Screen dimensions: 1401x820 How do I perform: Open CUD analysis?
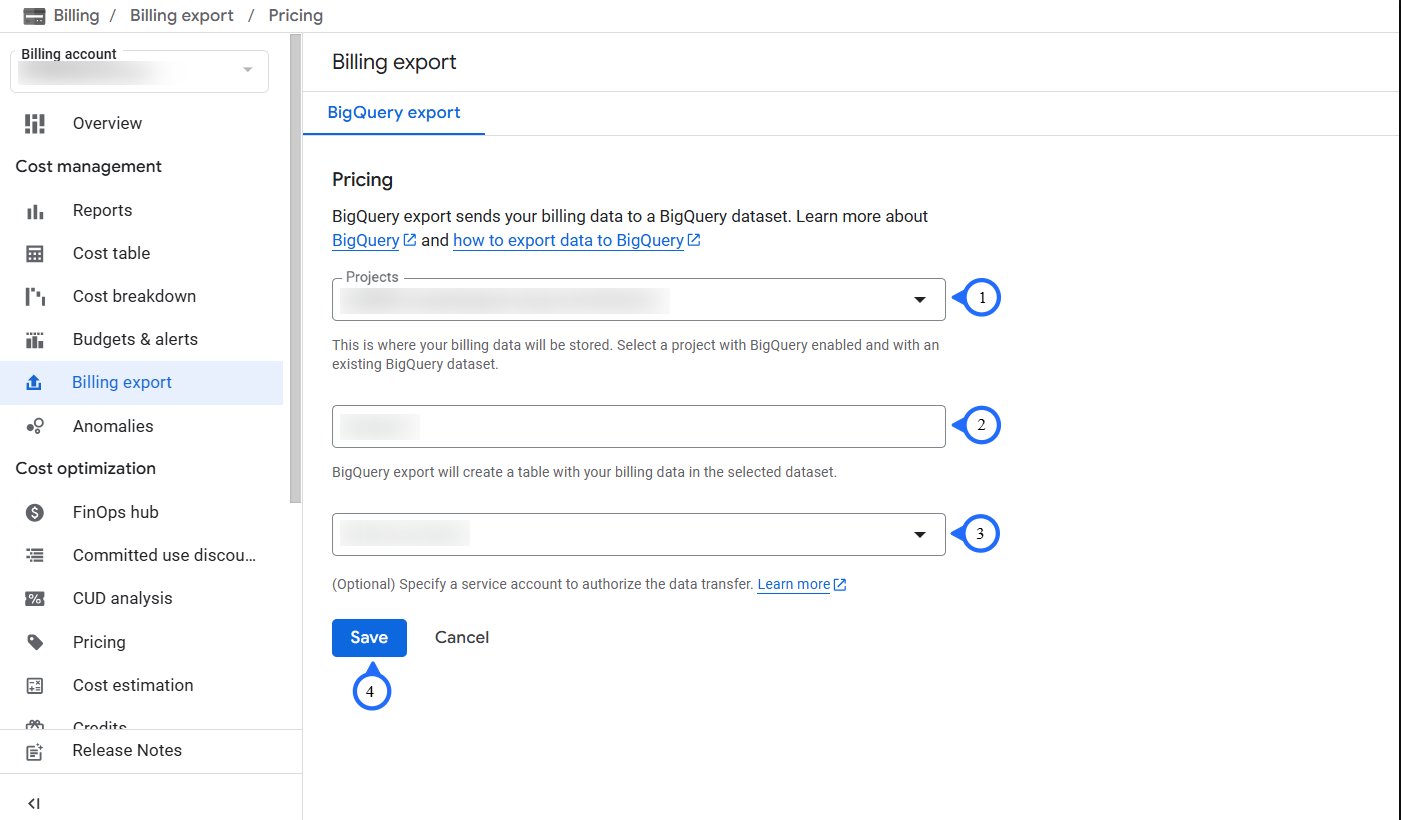pos(122,599)
